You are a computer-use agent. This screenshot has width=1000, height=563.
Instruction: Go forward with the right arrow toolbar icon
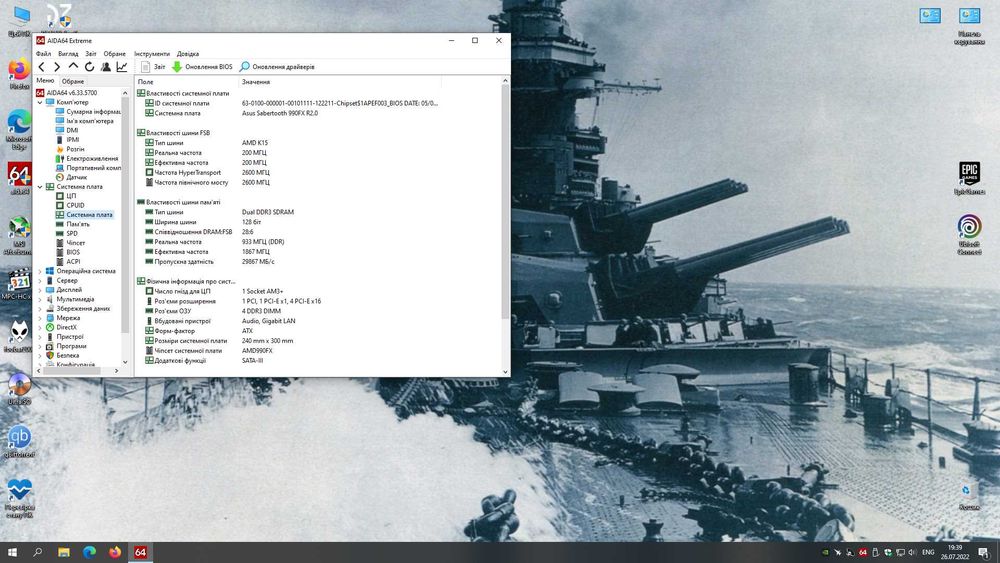click(57, 67)
